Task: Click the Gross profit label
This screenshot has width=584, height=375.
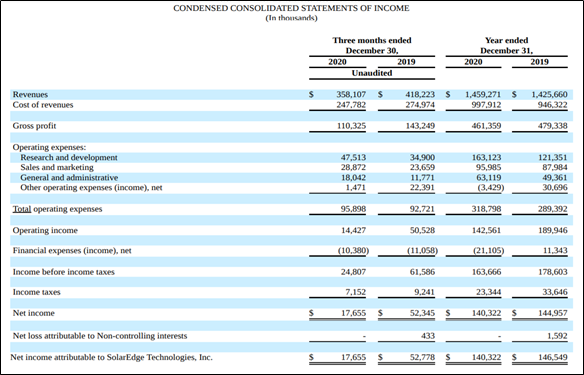Action: (34, 126)
